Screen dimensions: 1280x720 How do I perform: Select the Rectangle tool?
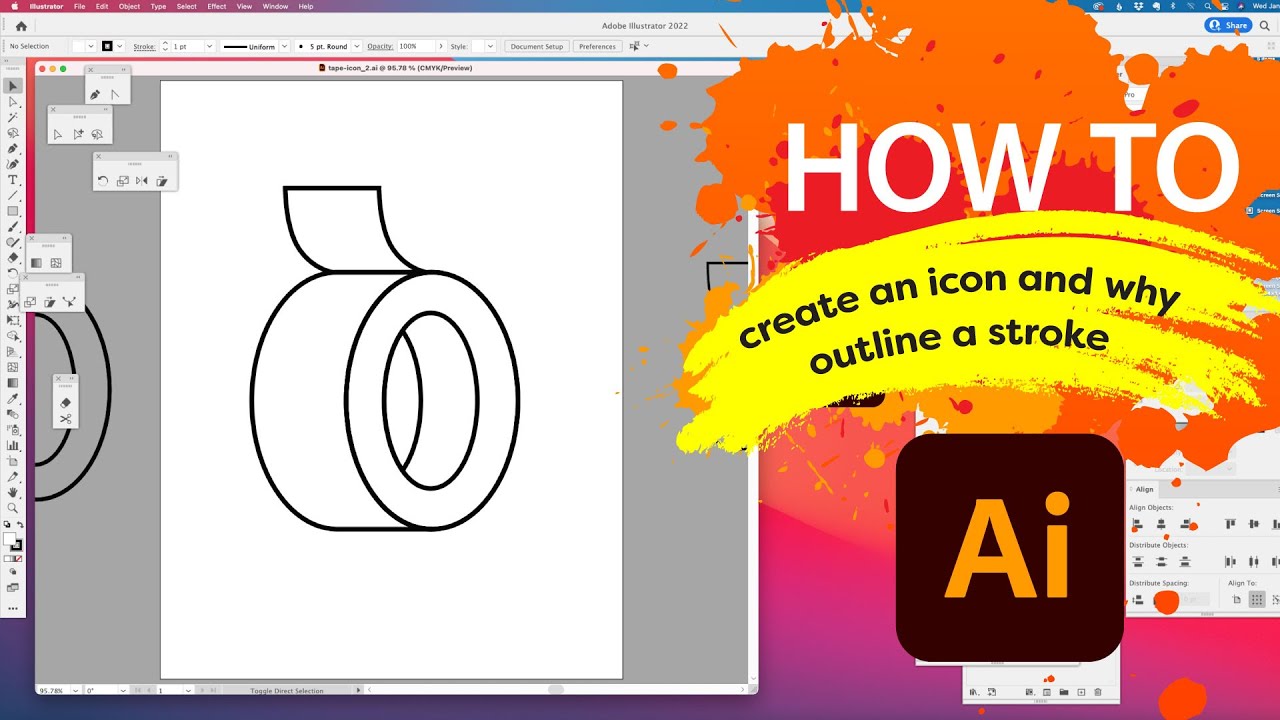point(13,211)
